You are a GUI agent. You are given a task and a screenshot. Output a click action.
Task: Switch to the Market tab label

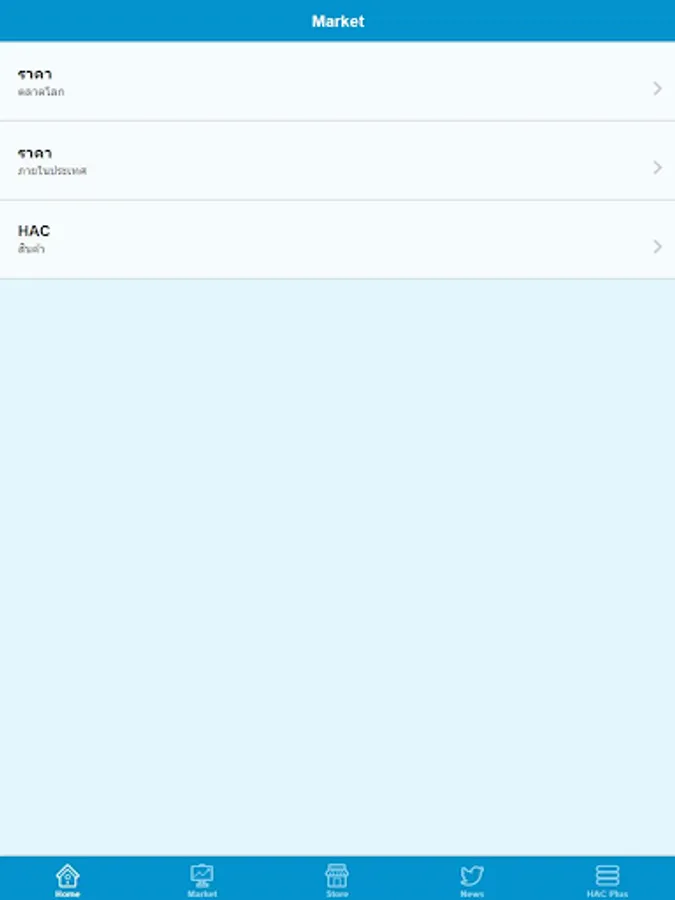tap(202, 894)
